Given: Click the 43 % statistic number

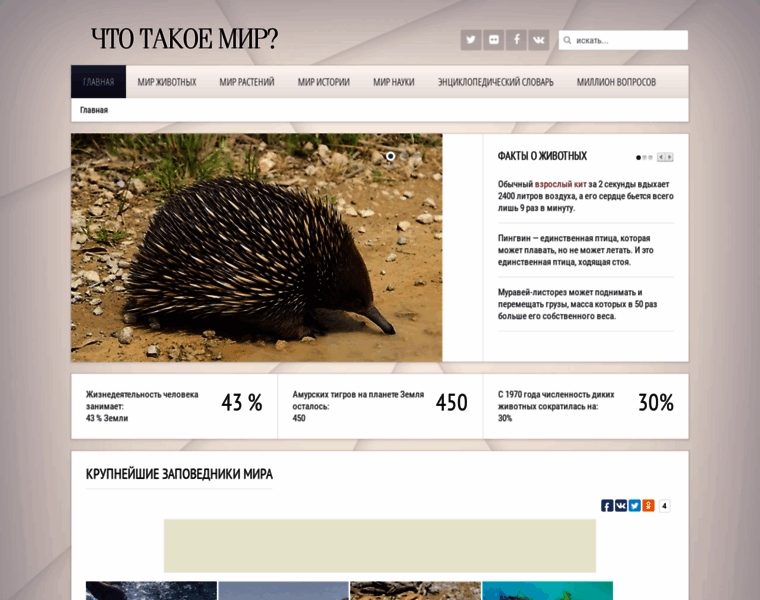Looking at the screenshot, I should [x=242, y=403].
